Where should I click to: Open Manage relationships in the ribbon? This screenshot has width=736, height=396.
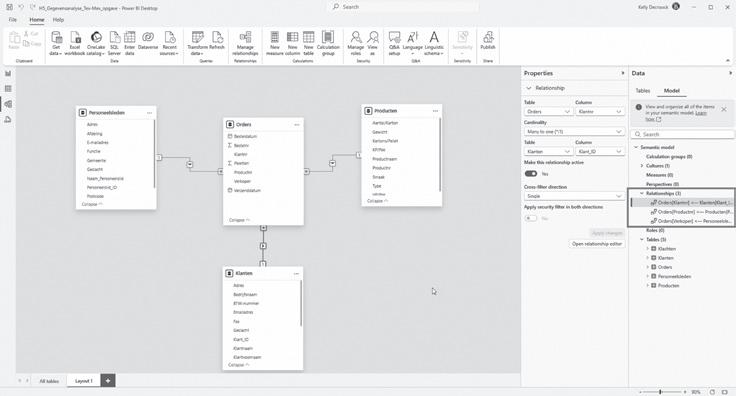(x=245, y=43)
